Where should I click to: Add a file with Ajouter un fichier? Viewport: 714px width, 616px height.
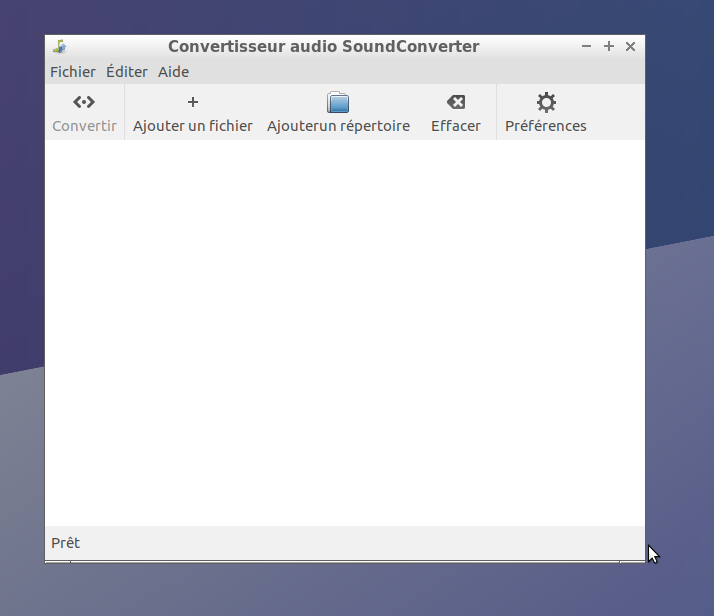[x=193, y=113]
